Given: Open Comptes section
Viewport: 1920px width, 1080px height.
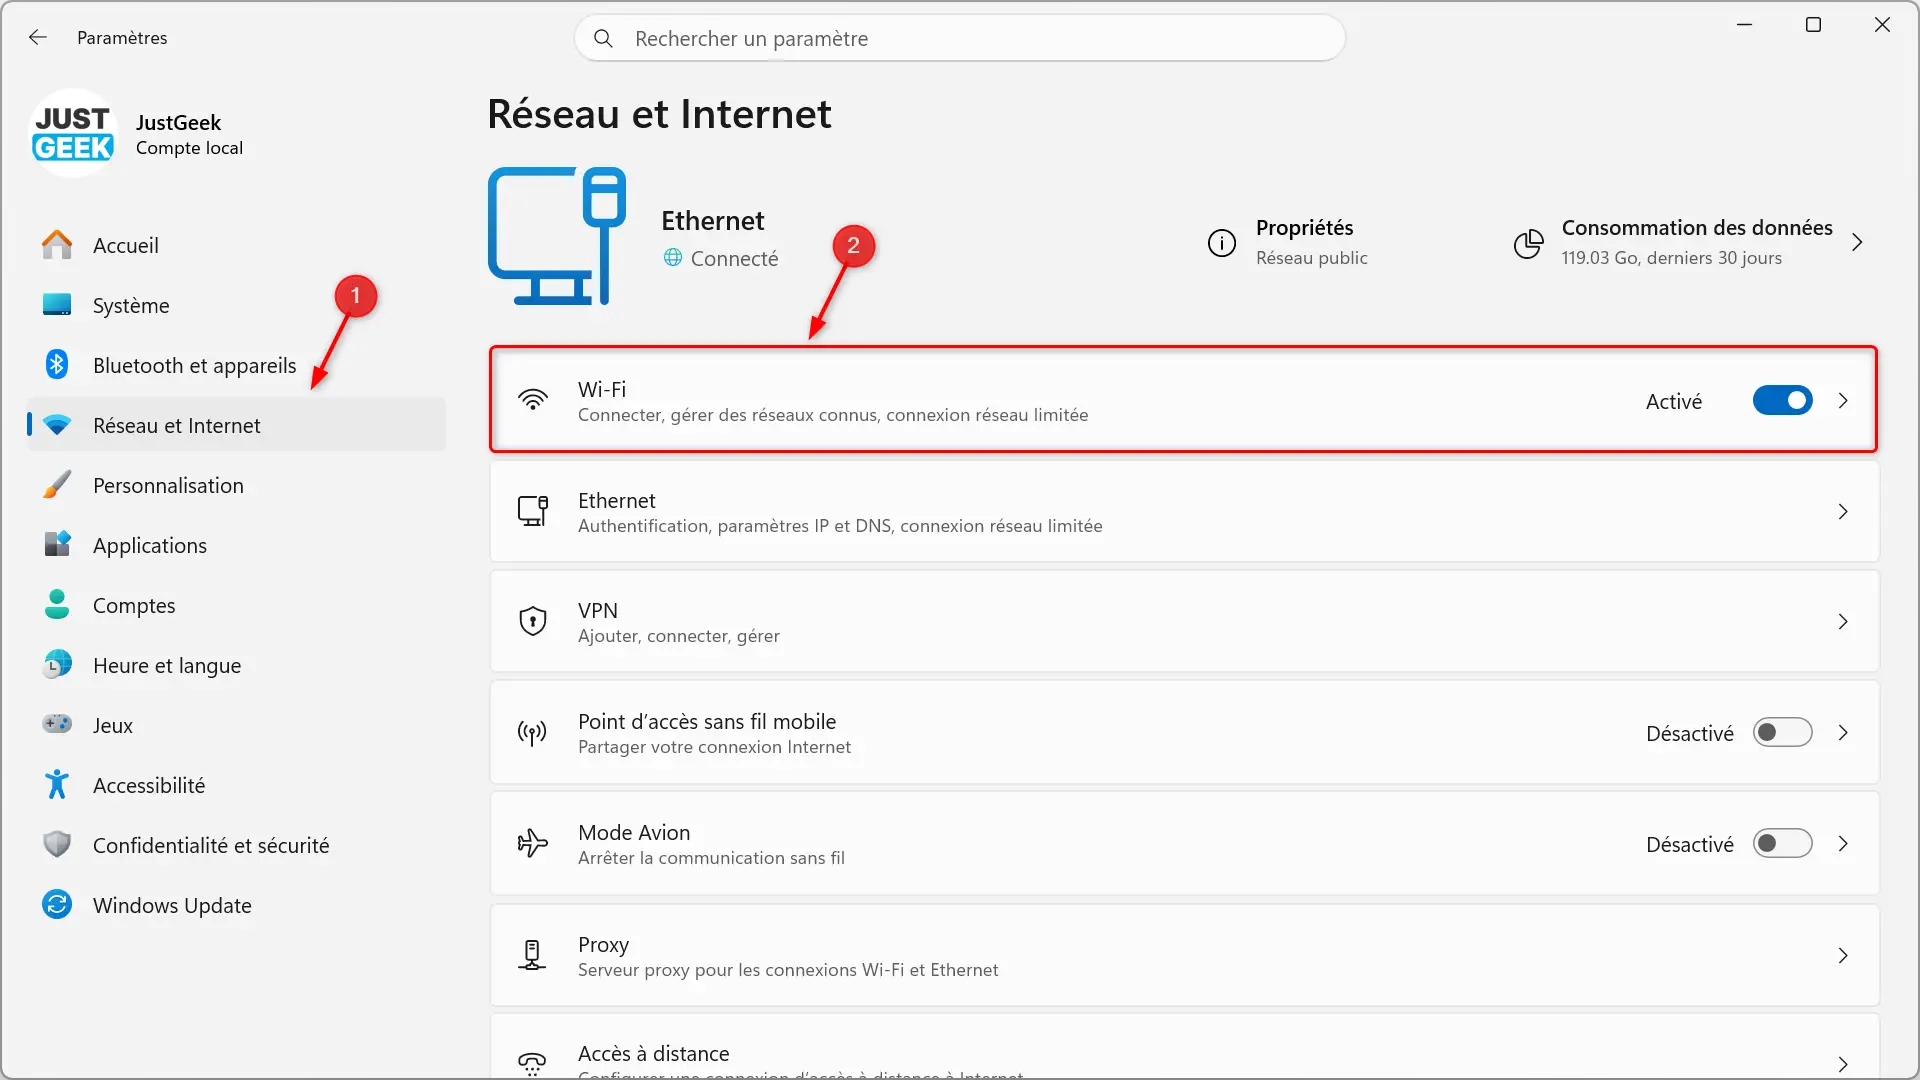Looking at the screenshot, I should point(236,605).
